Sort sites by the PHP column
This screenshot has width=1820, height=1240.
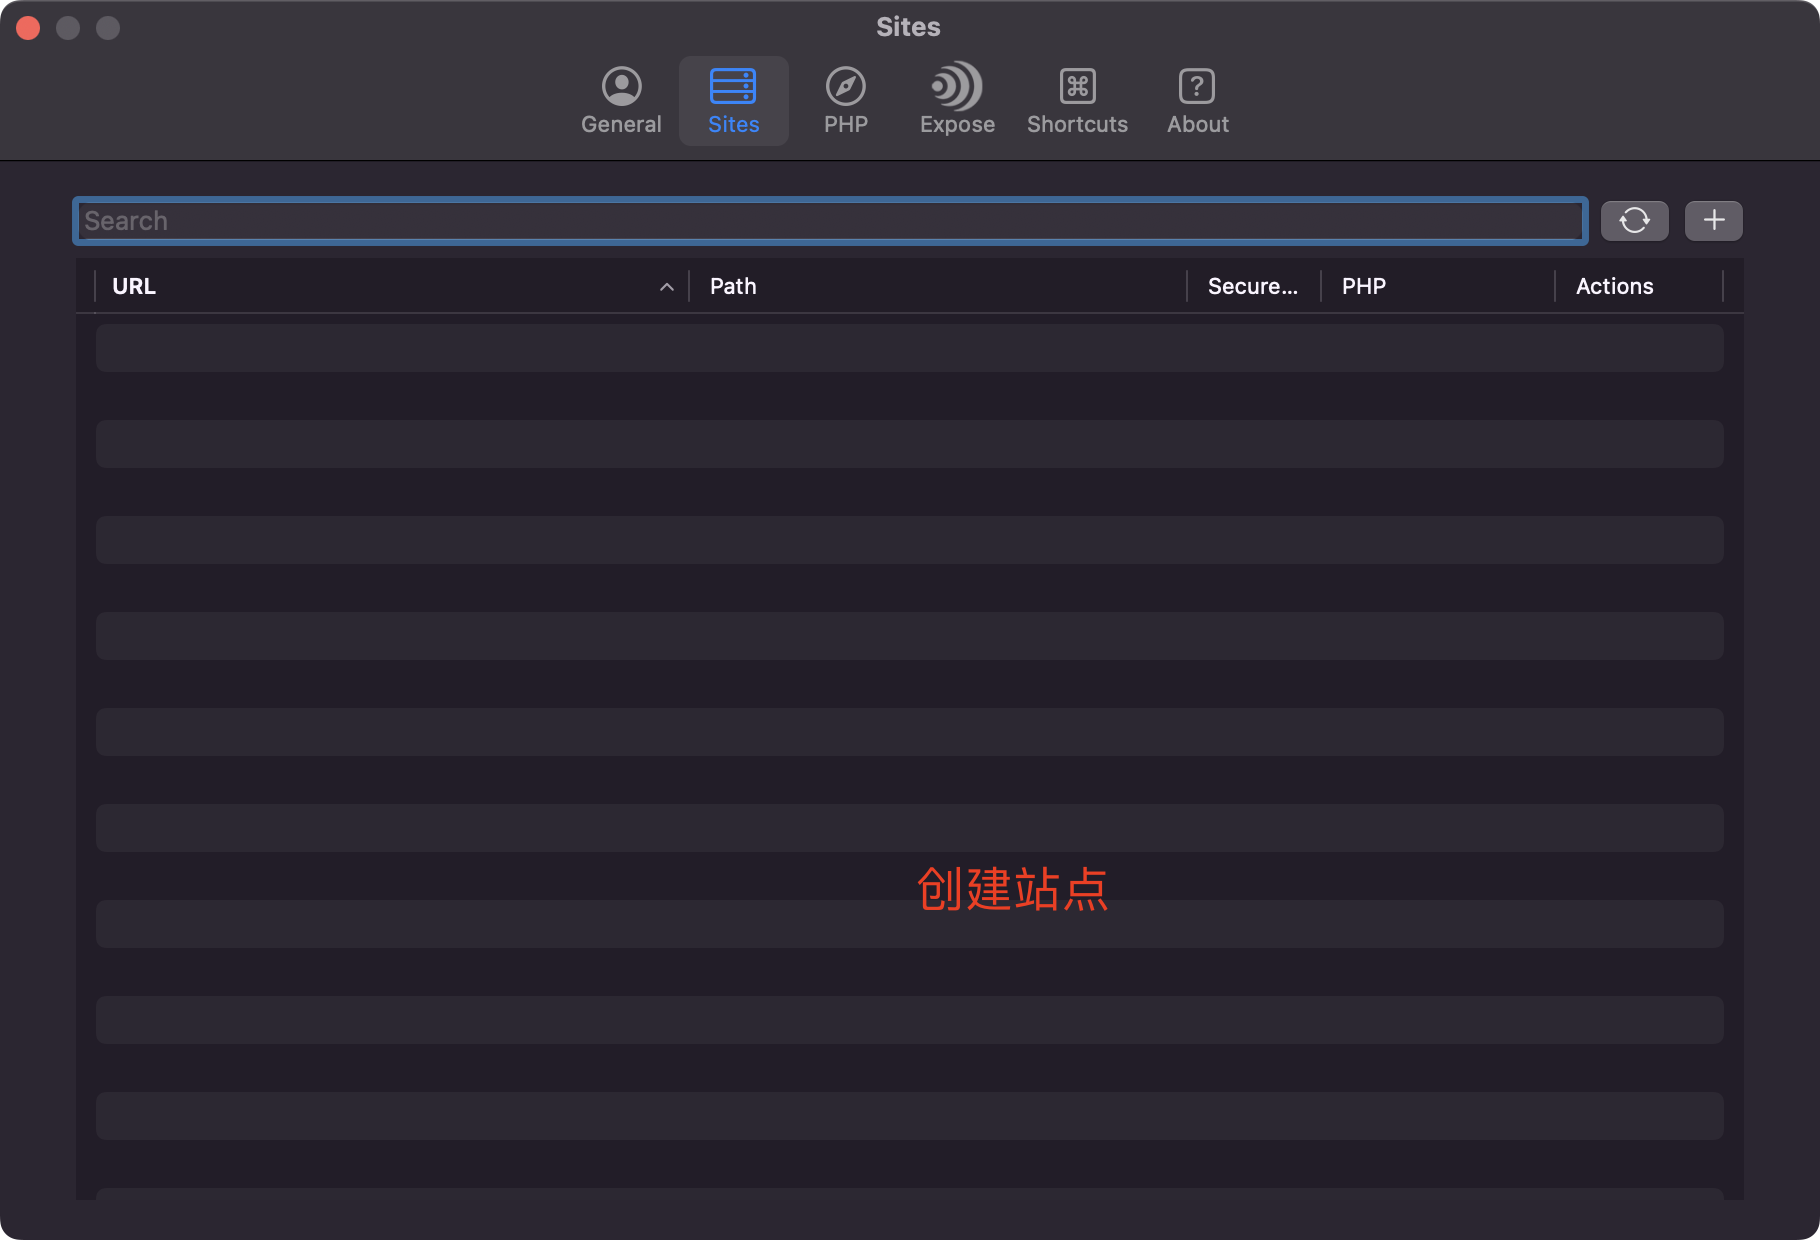tap(1362, 286)
